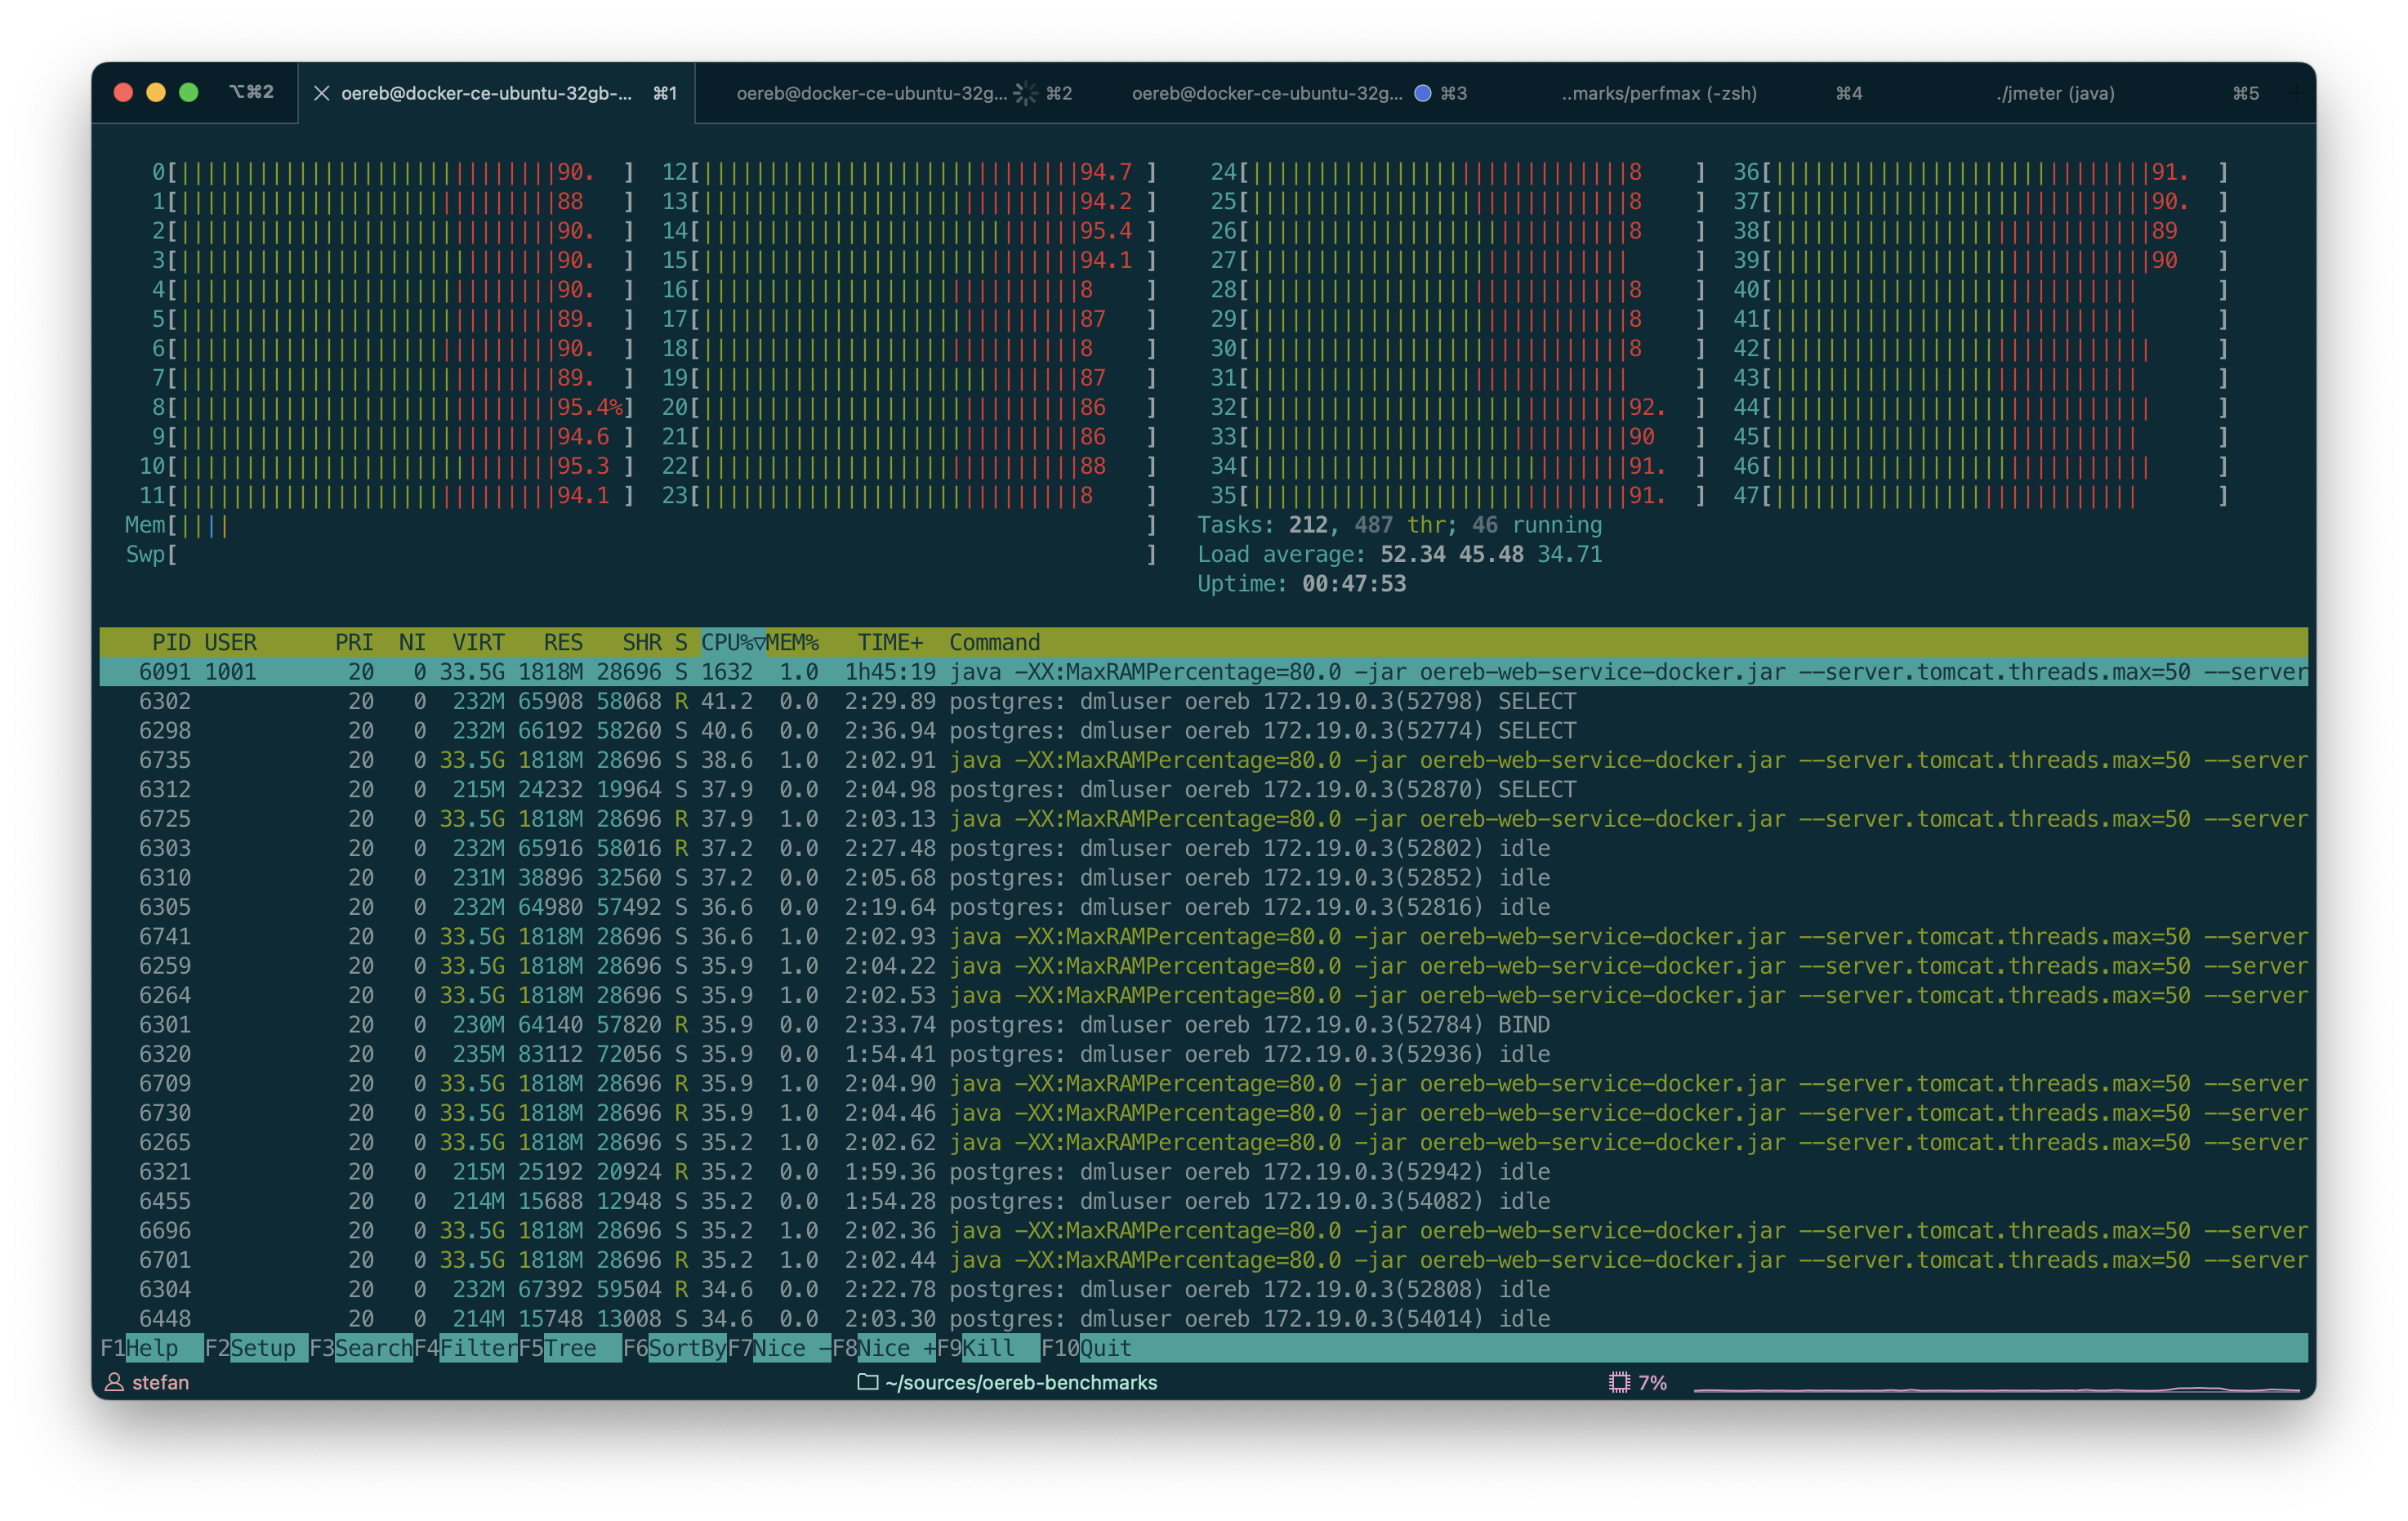Click the Load average values
The height and width of the screenshot is (1521, 2408).
coord(1491,554)
